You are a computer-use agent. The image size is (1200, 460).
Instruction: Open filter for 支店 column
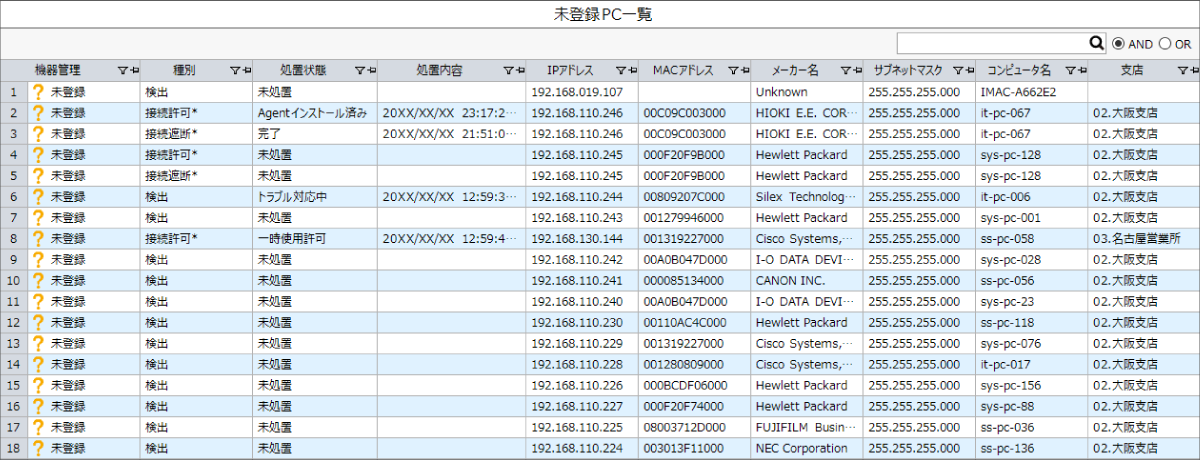click(x=1182, y=71)
